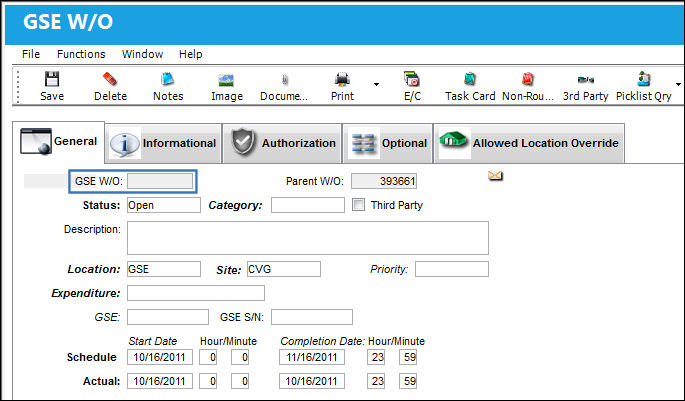
Task: Switch to the Informational tab
Action: [163, 143]
